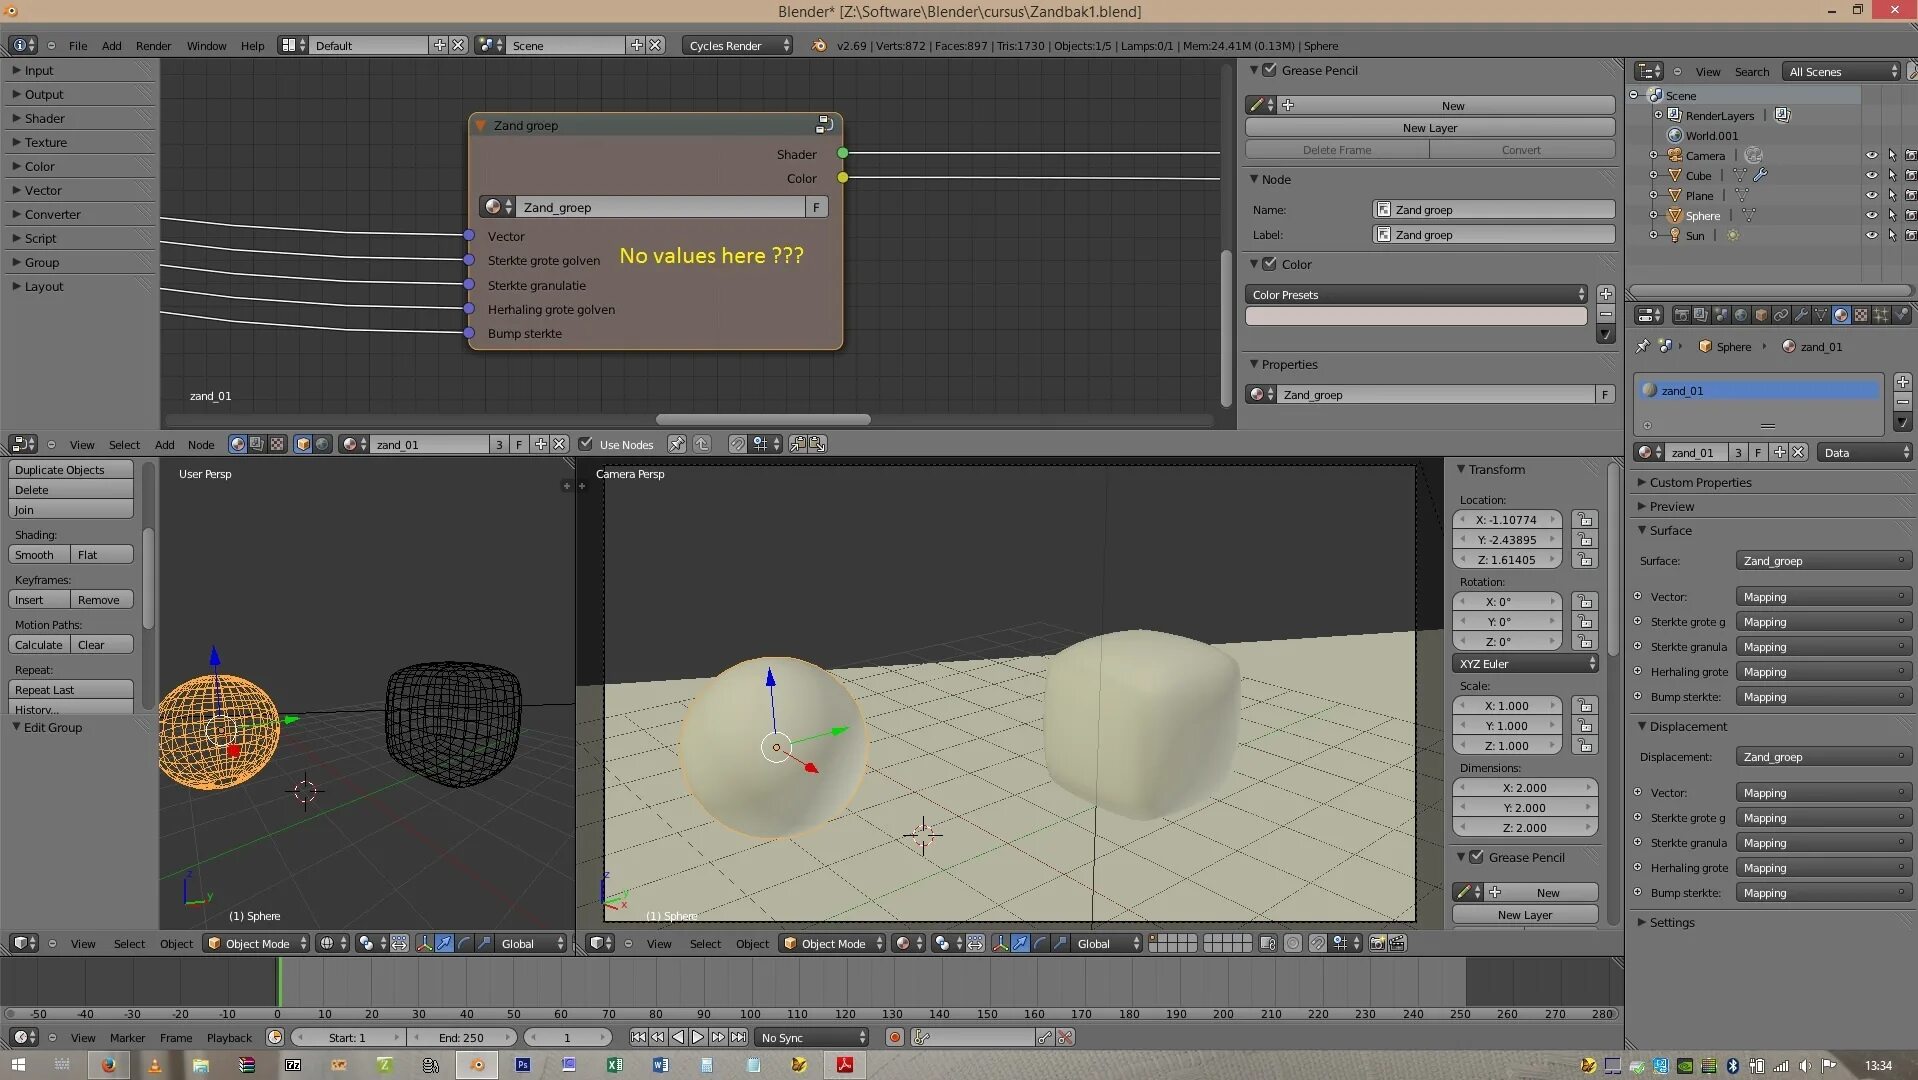
Task: Lock the X location value
Action: click(x=1584, y=519)
